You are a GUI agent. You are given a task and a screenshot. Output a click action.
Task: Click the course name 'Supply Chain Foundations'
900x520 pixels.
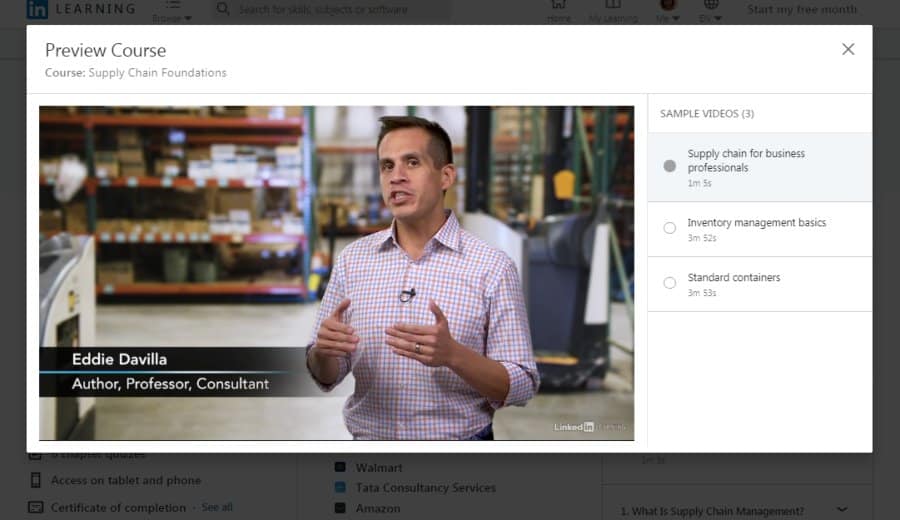coord(157,73)
